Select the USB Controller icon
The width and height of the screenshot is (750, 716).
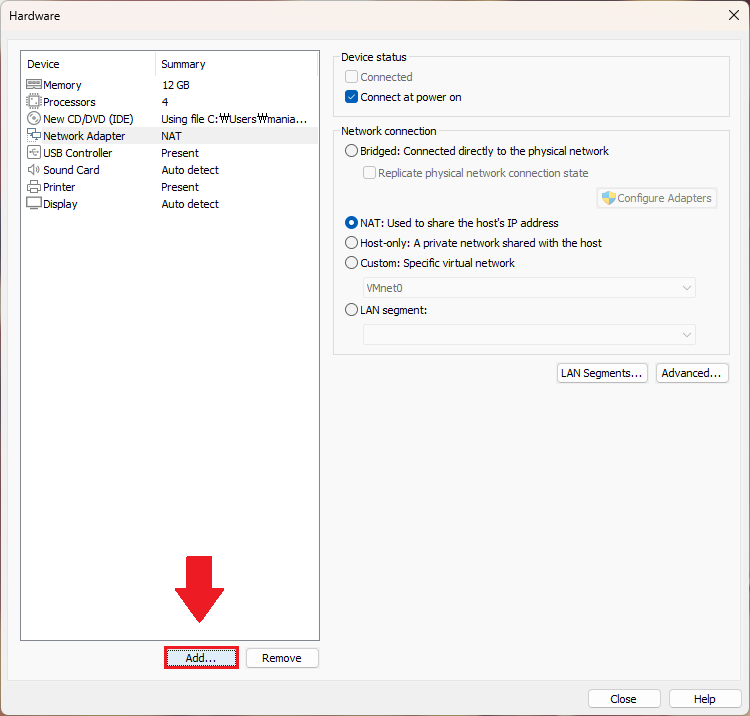33,153
